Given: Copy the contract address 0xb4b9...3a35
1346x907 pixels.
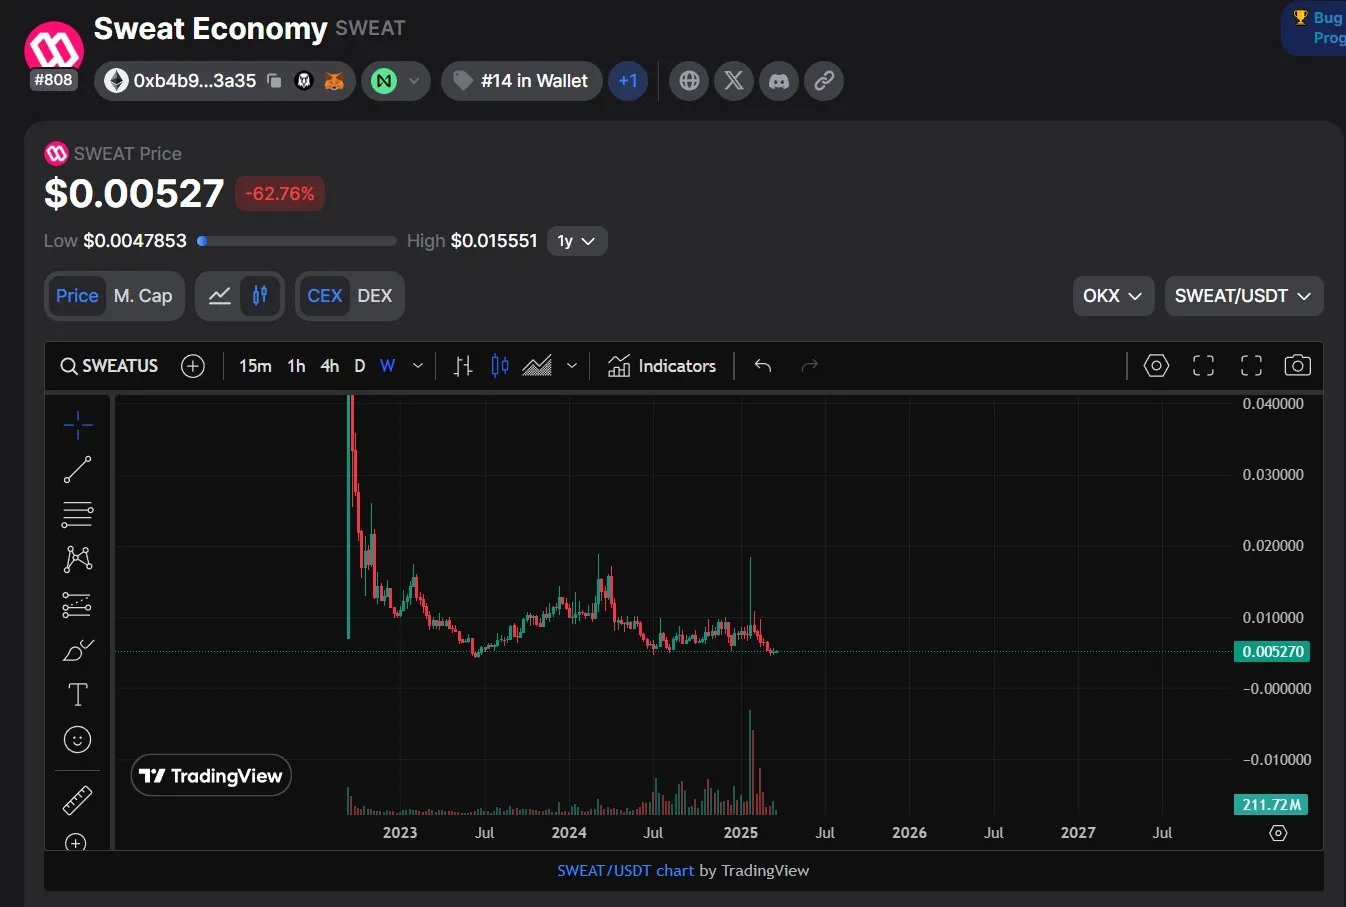Looking at the screenshot, I should (x=274, y=81).
